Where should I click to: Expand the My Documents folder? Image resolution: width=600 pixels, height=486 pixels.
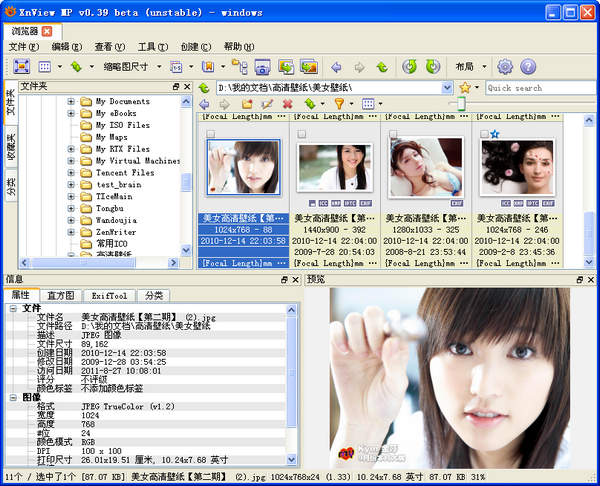coord(71,101)
